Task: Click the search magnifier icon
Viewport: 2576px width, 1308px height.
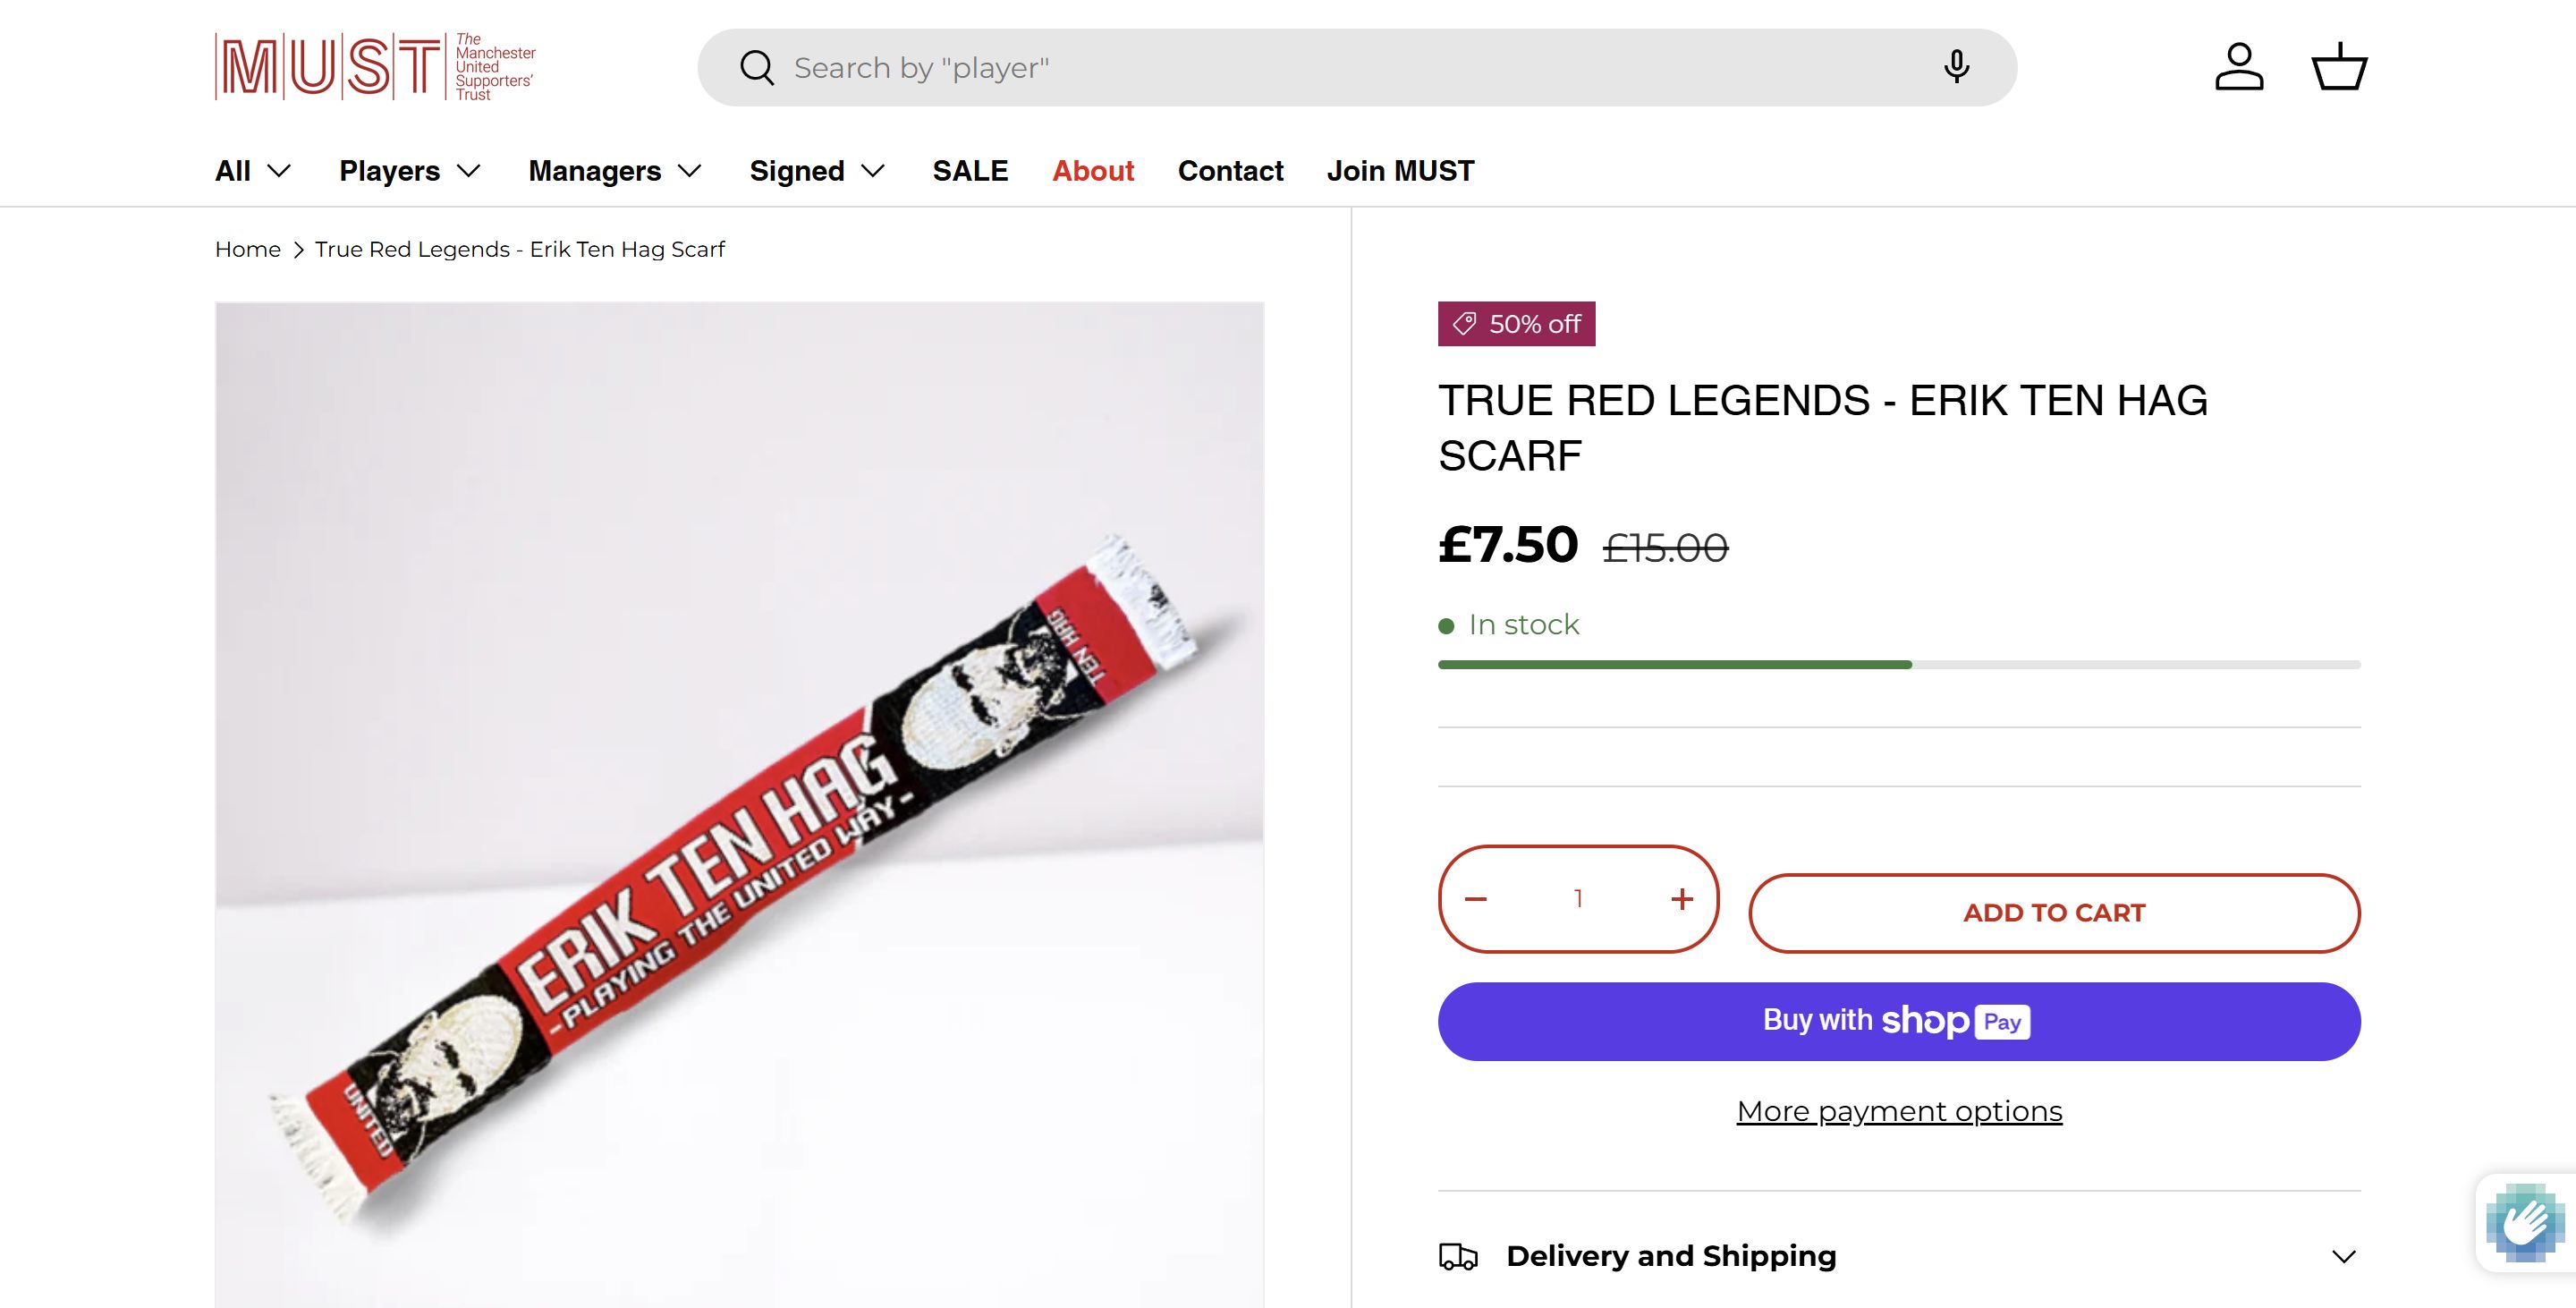Action: [757, 68]
